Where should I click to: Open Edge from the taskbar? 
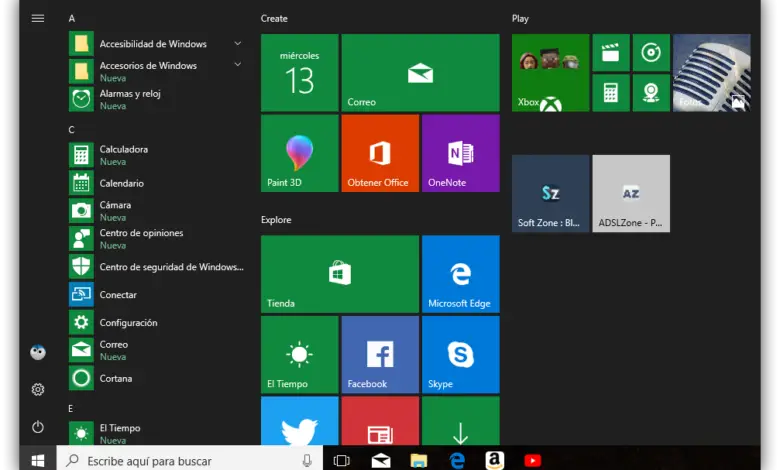457,461
